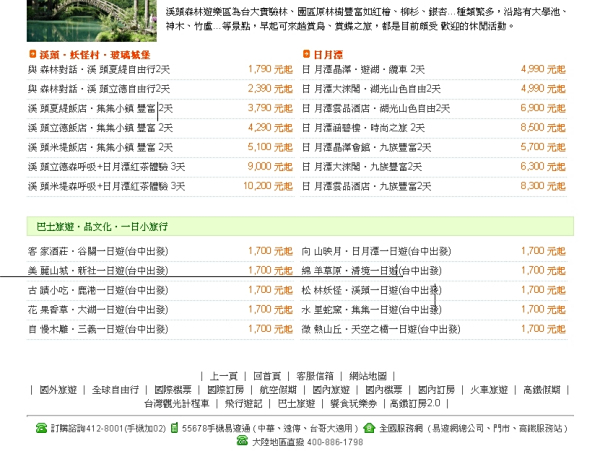This screenshot has width=600, height=451.
Task: Open 客服信箱 footer link
Action: [x=315, y=376]
